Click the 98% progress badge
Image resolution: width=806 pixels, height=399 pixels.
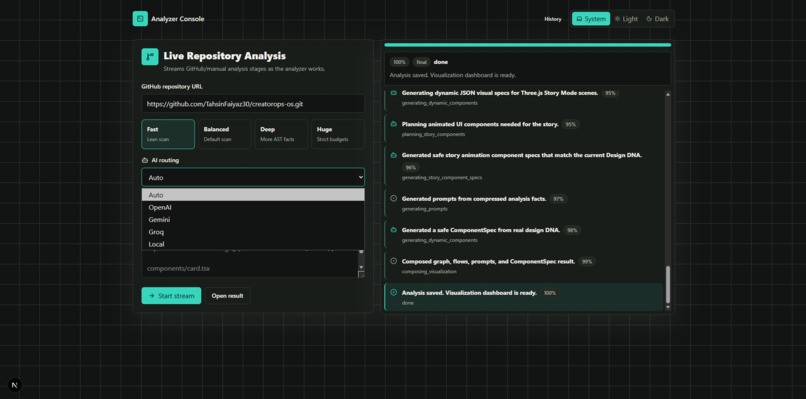click(572, 230)
